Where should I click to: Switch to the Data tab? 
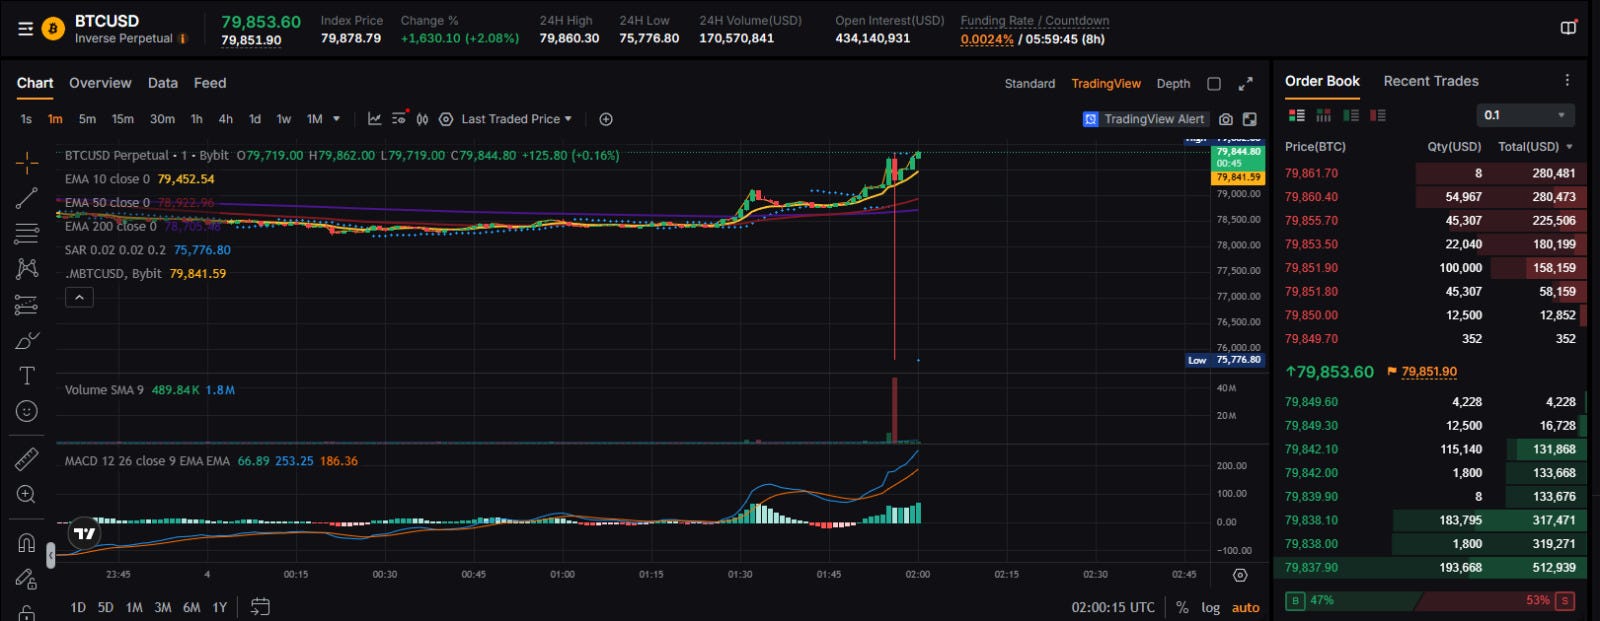pos(163,83)
